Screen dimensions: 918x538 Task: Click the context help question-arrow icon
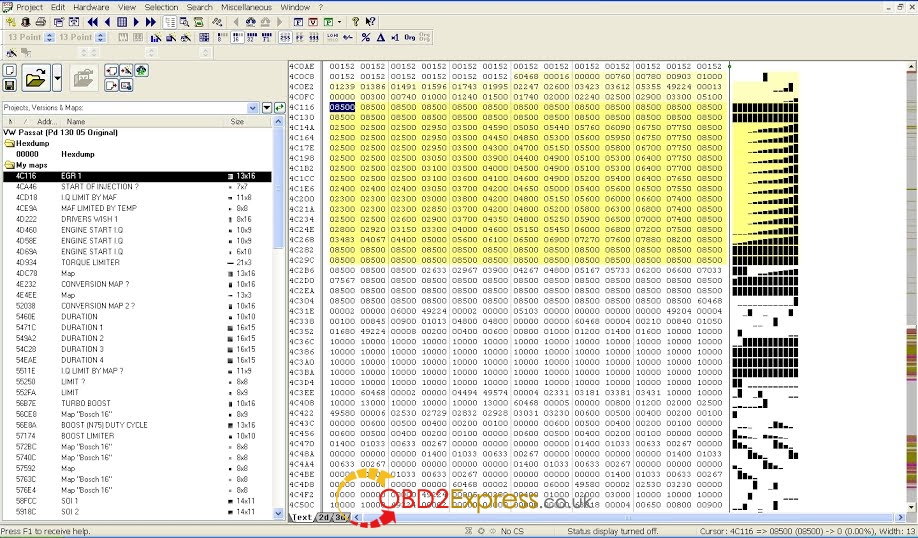[369, 21]
